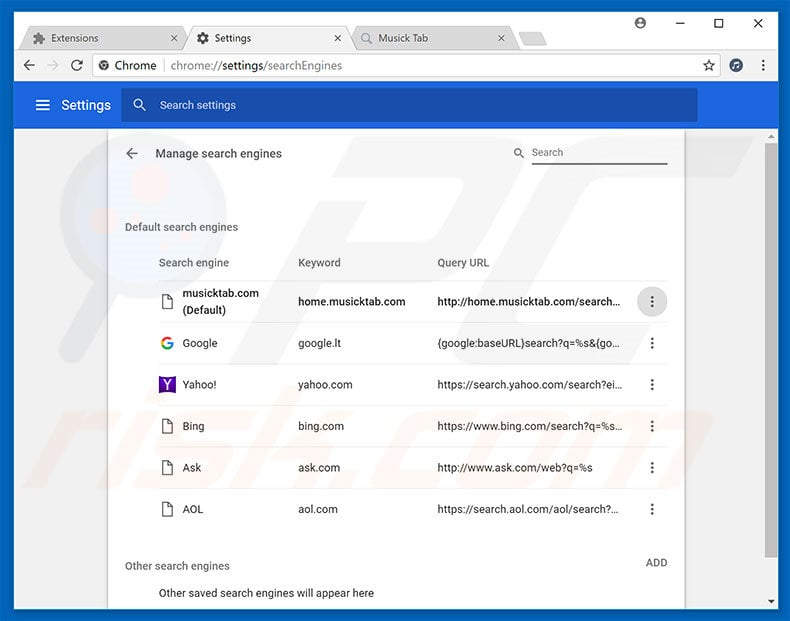Viewport: 790px width, 621px height.
Task: Close the Settings tab
Action: pyautogui.click(x=338, y=38)
